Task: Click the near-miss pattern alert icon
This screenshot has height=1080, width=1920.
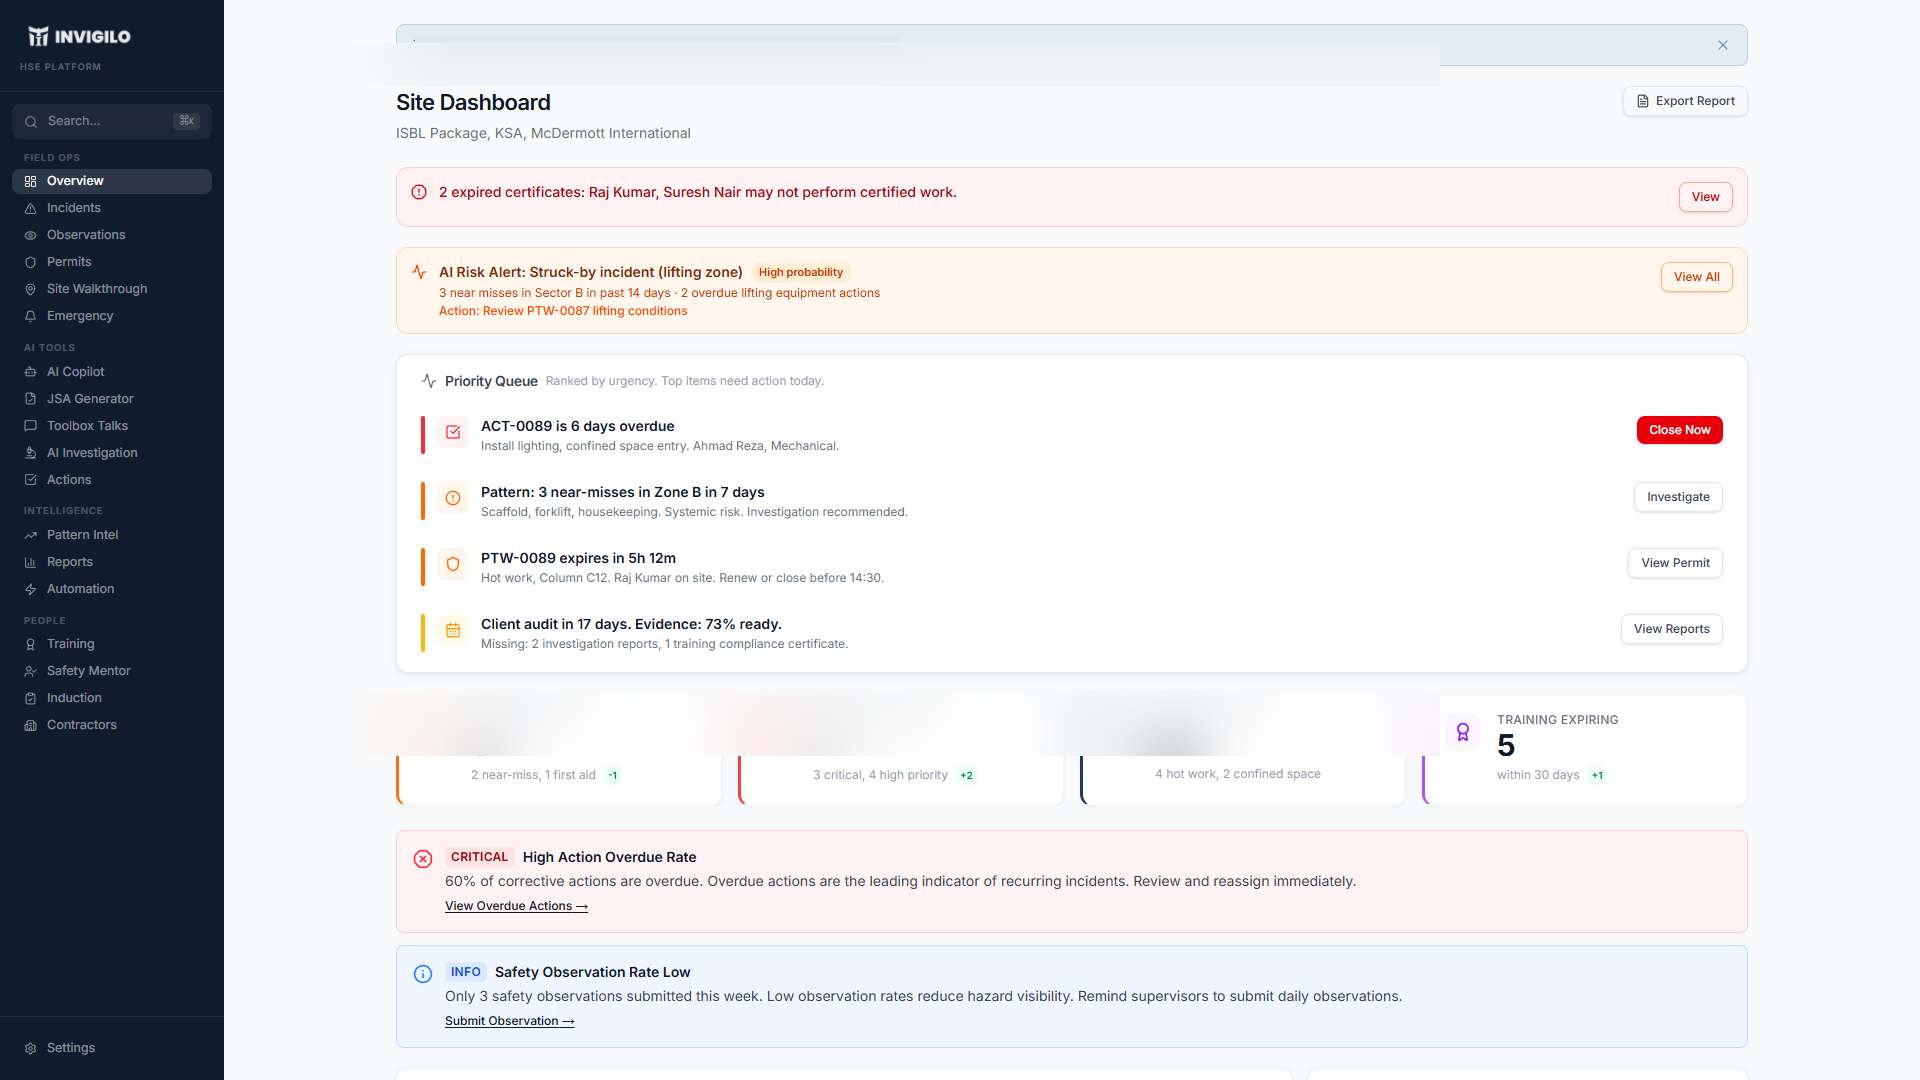Action: click(x=453, y=498)
